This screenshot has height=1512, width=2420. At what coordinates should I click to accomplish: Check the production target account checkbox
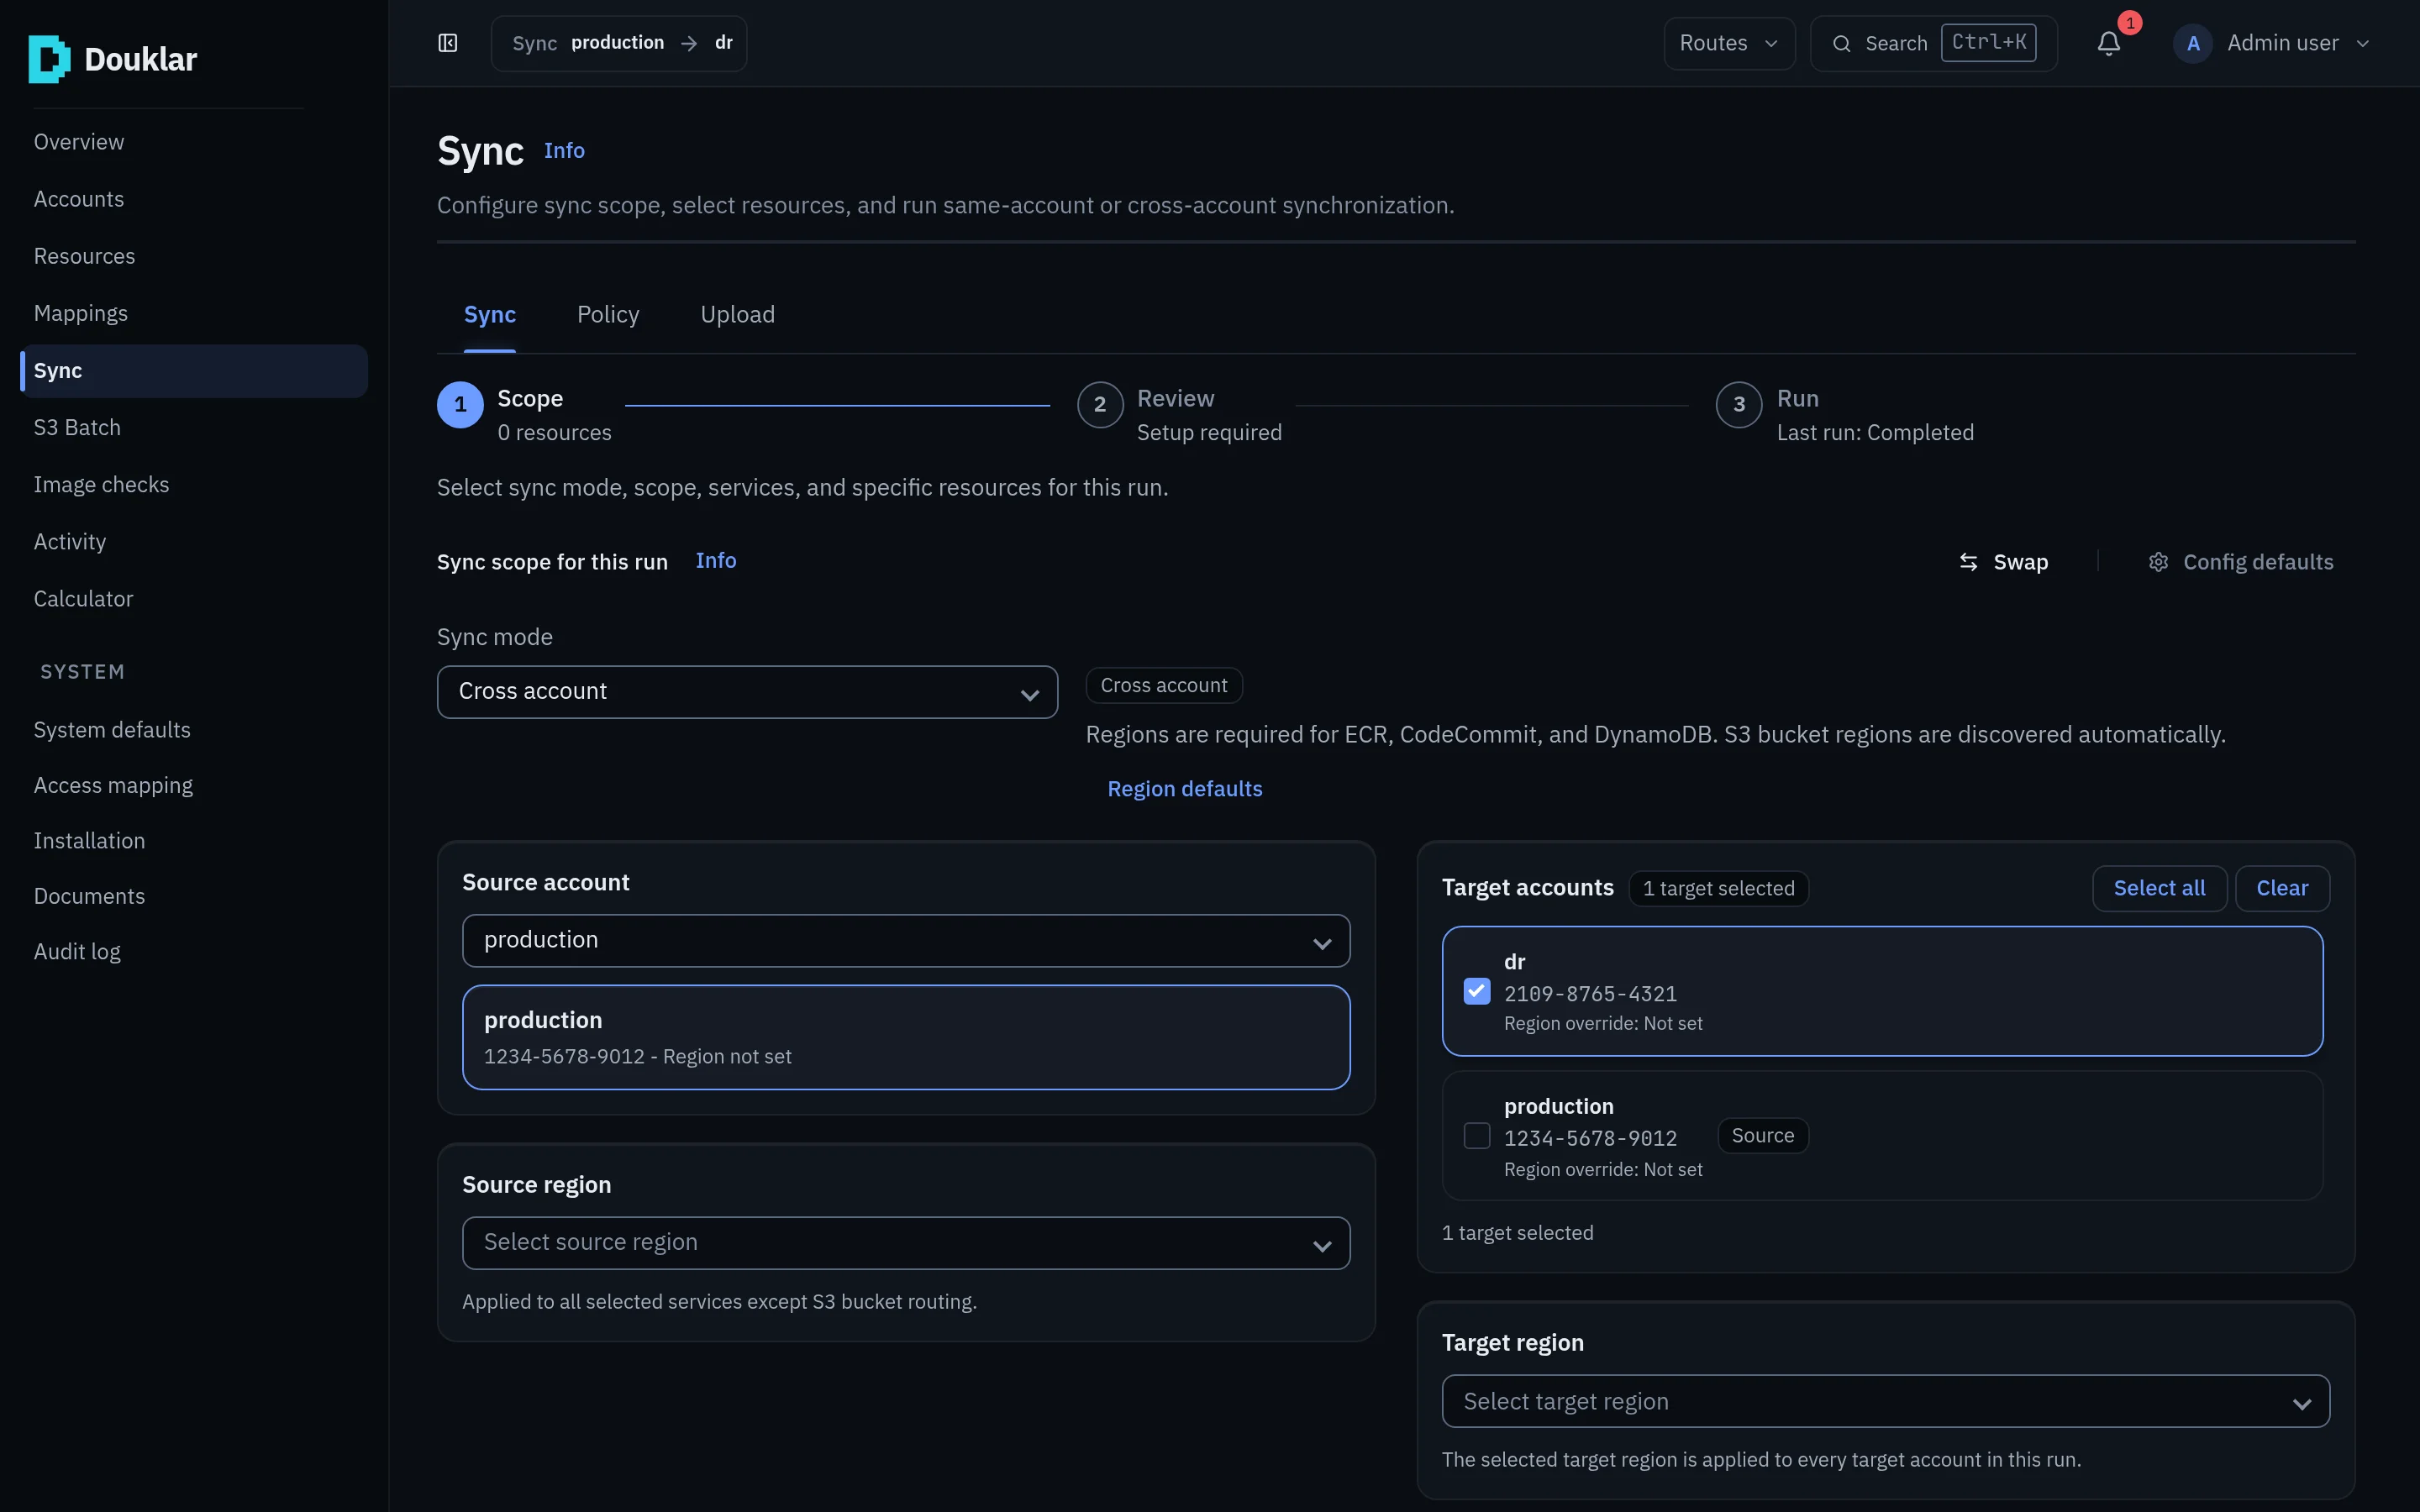tap(1477, 1136)
